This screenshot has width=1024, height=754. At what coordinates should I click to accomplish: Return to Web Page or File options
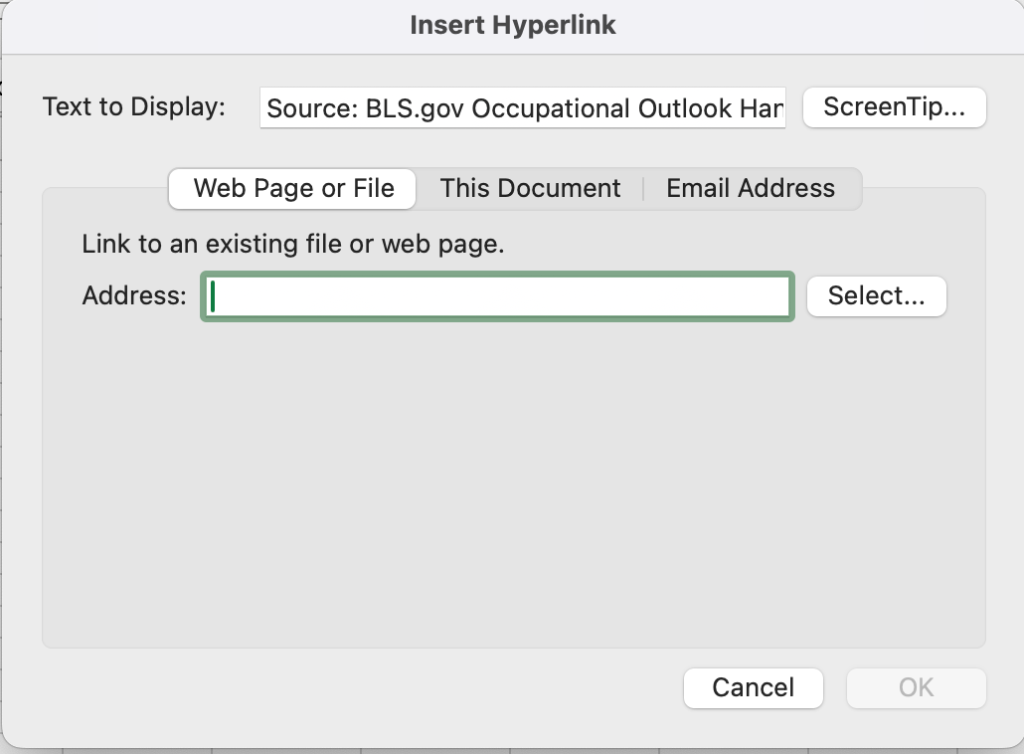coord(291,188)
